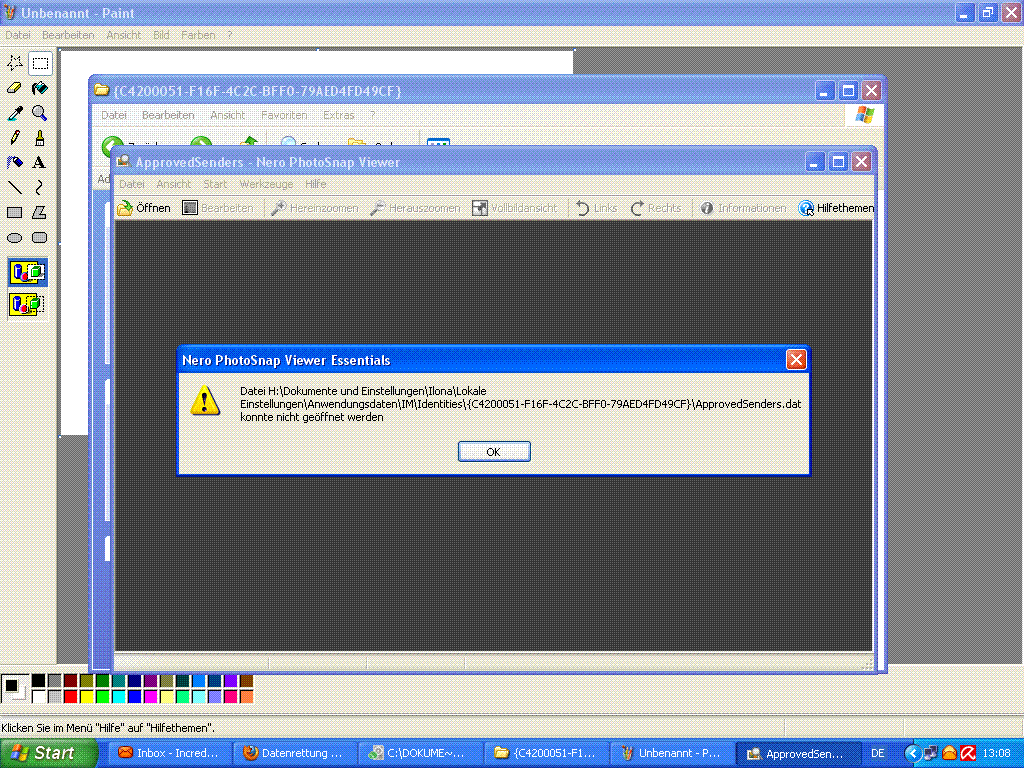Select the Free-form select tool in Paint
Viewport: 1024px width, 768px height.
pos(14,63)
